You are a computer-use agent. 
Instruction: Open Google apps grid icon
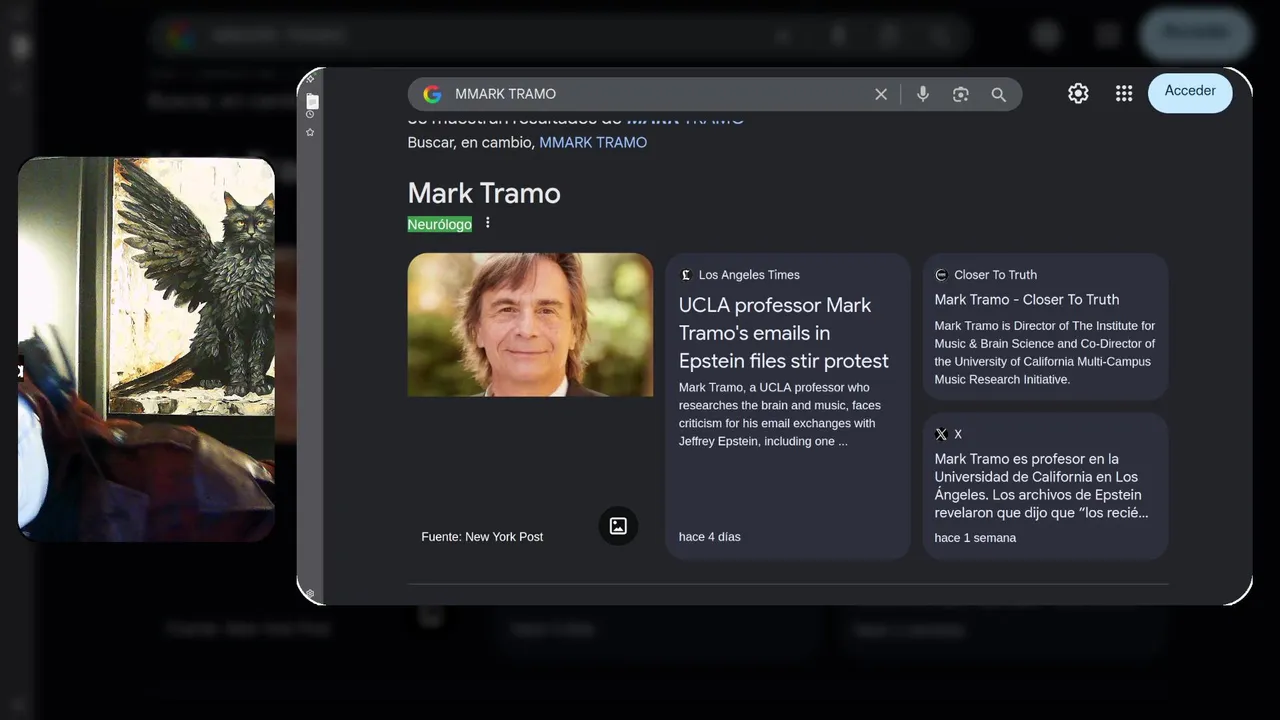click(1124, 93)
